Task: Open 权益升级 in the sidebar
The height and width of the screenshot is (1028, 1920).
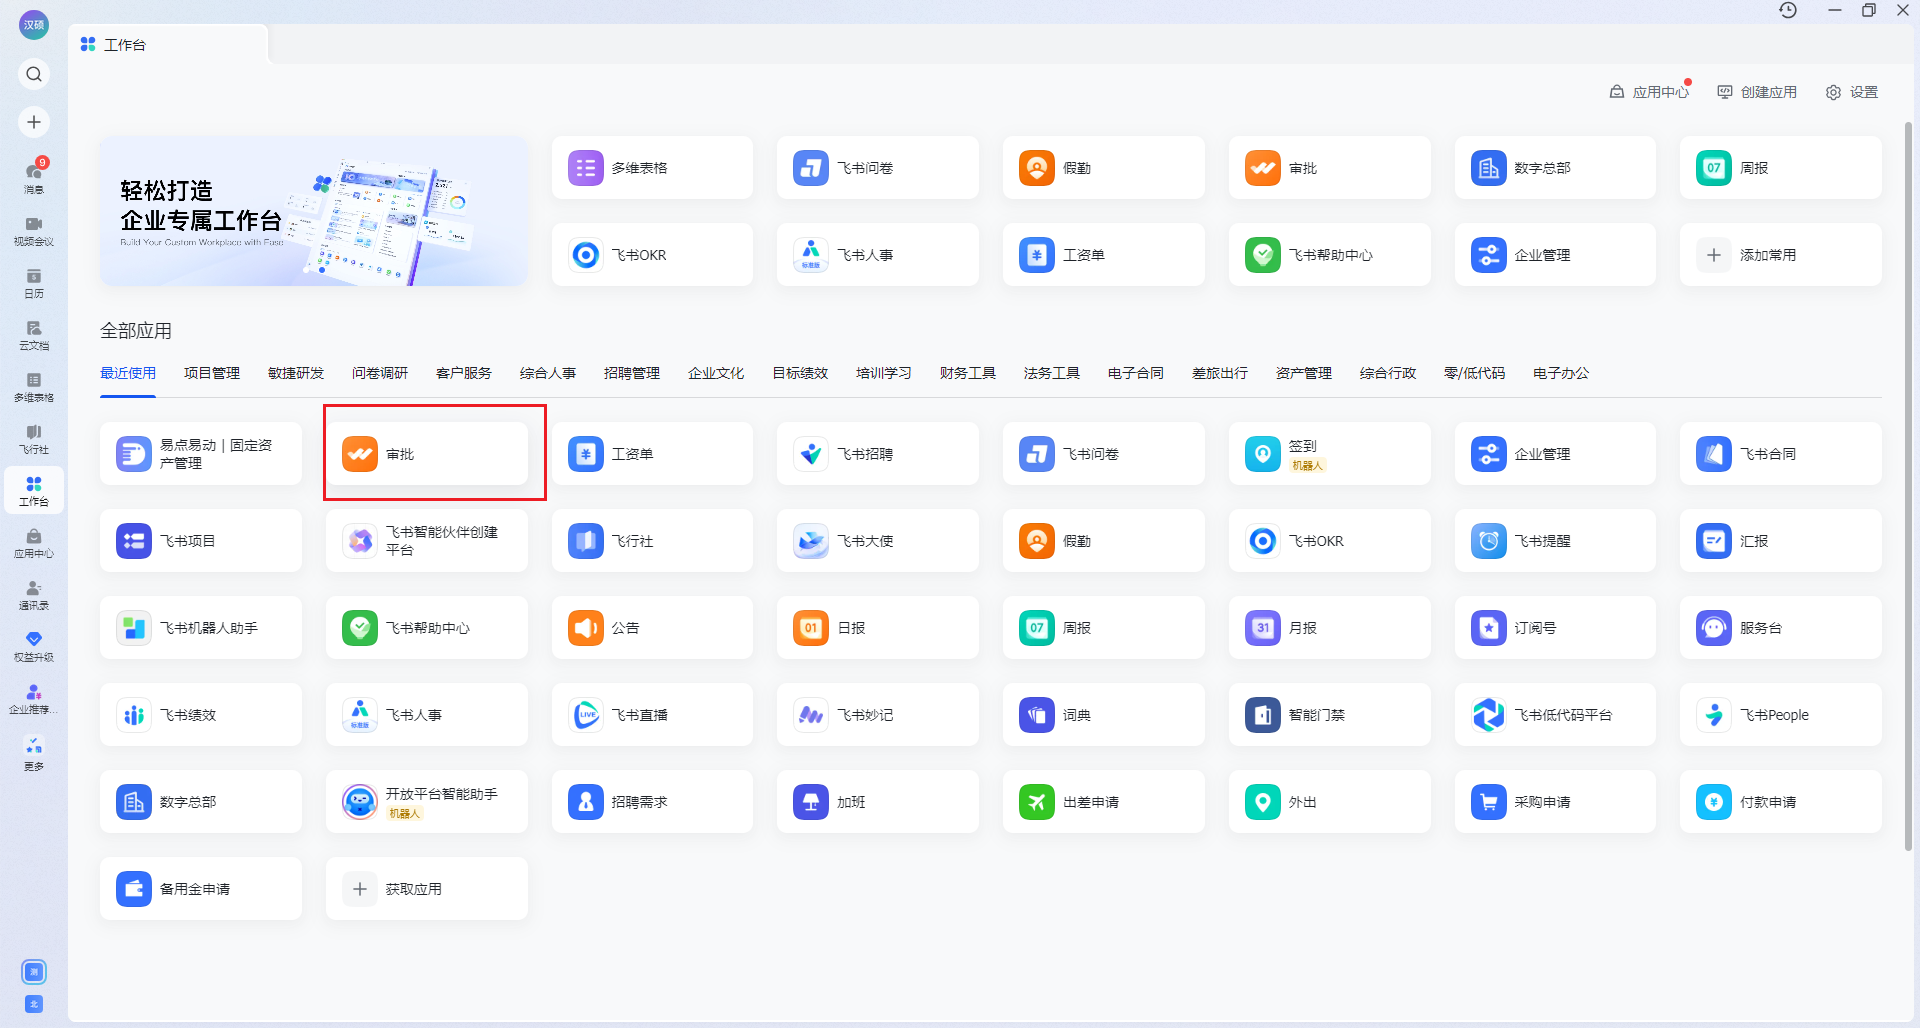Action: click(x=34, y=647)
